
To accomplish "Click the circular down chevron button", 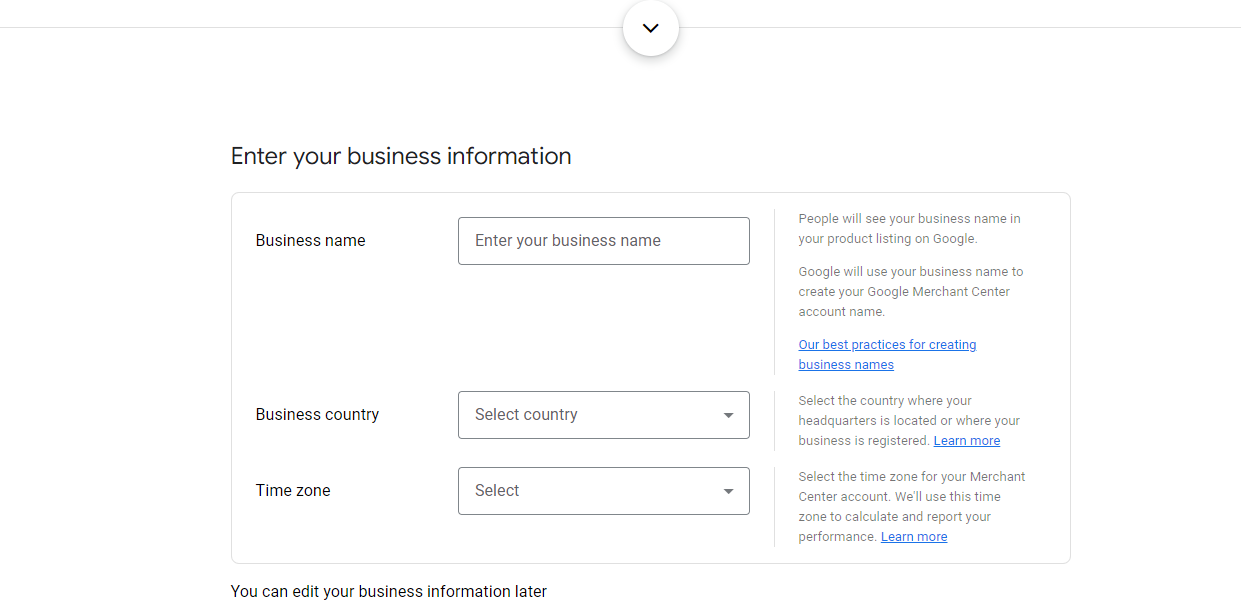I will pos(651,28).
